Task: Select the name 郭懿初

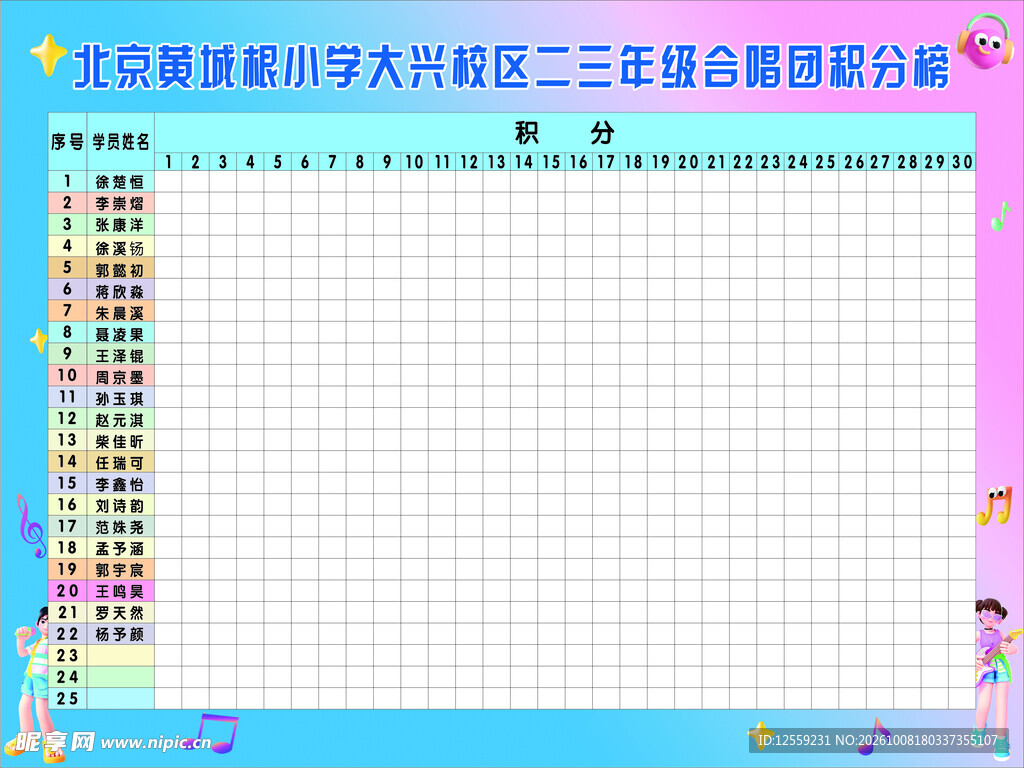Action: [120, 270]
